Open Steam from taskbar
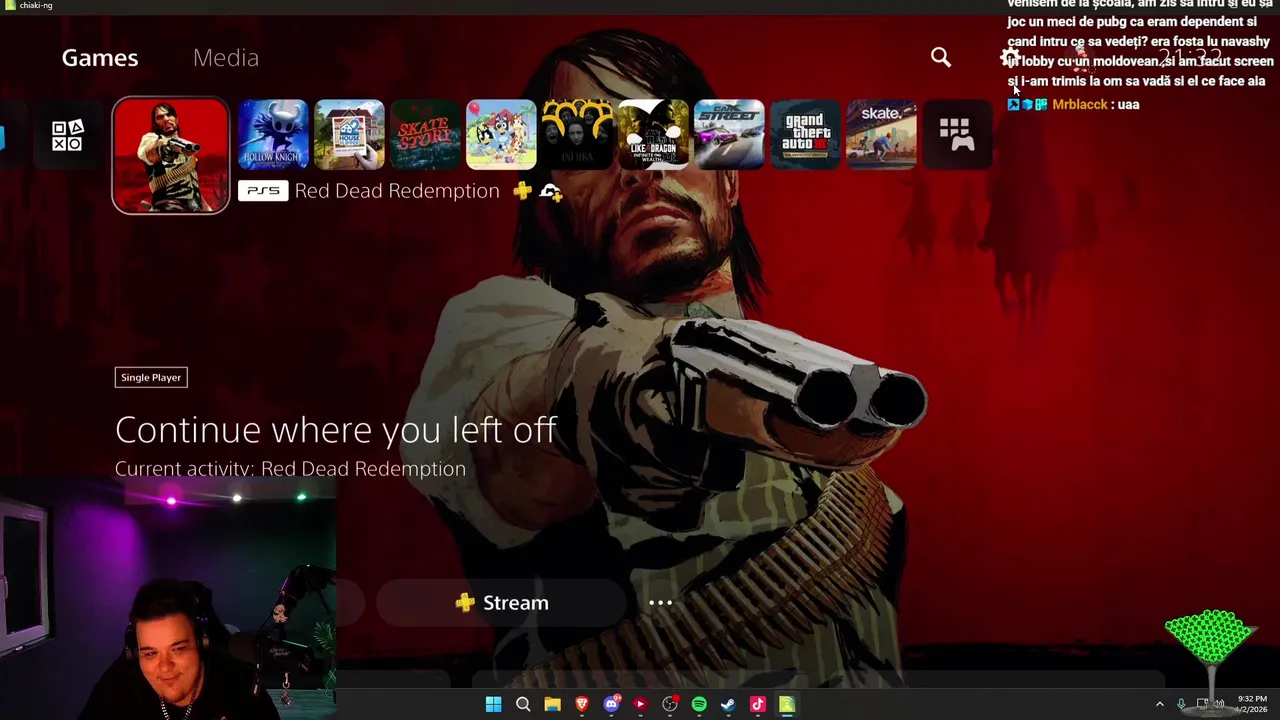The image size is (1280, 720). click(x=728, y=705)
